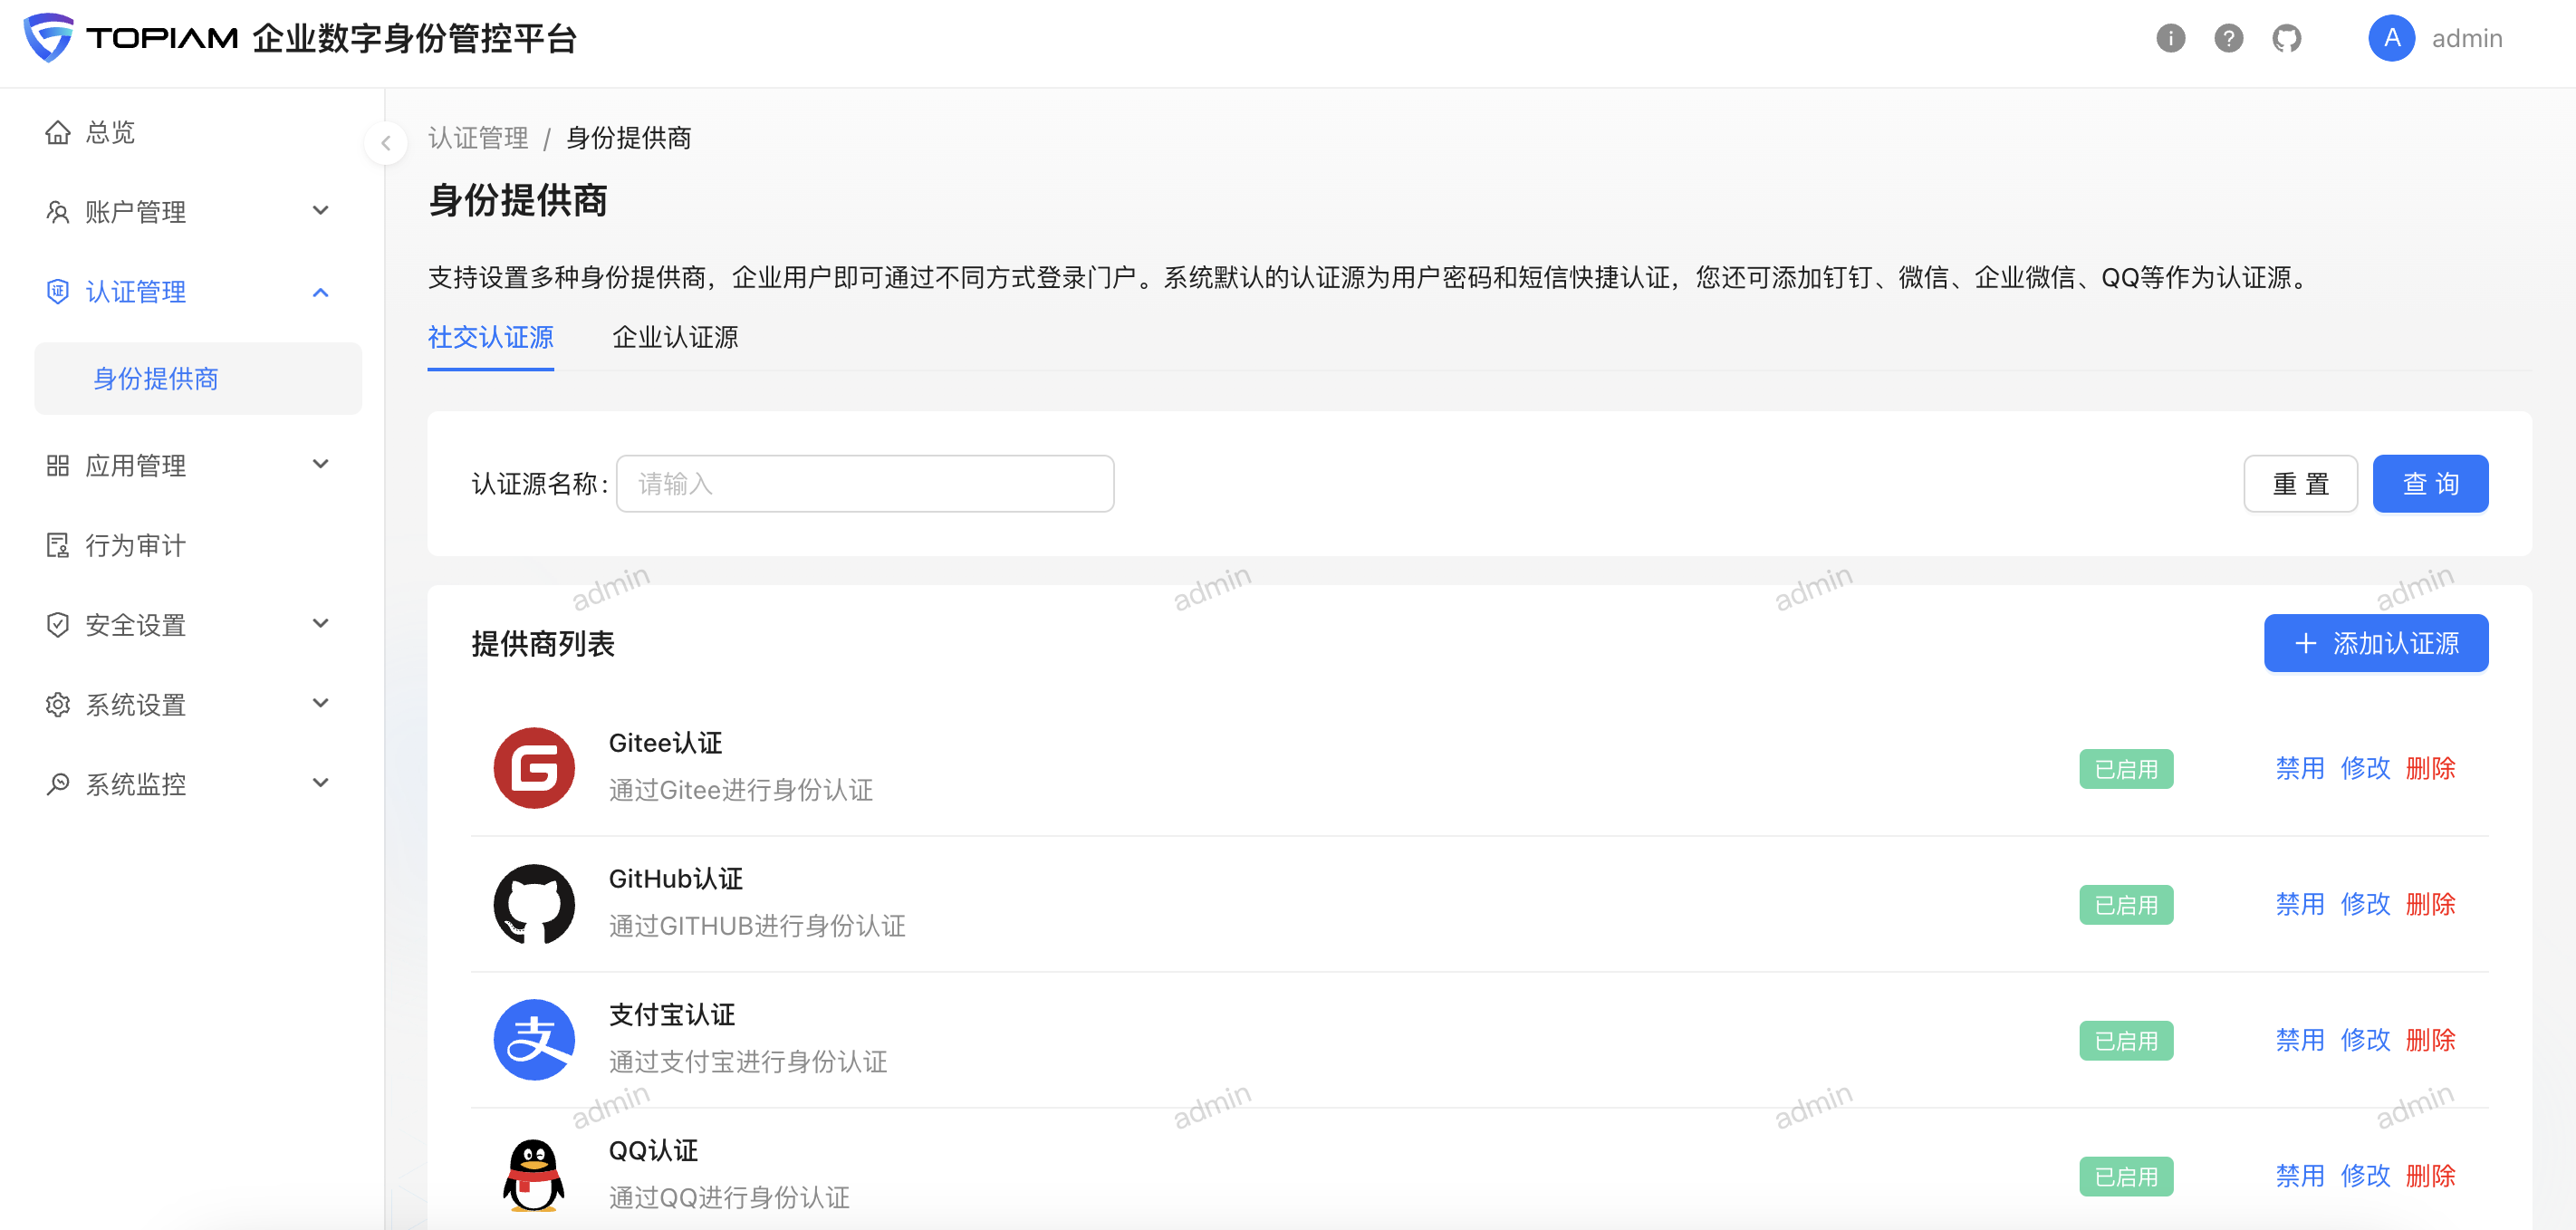The width and height of the screenshot is (2576, 1230).
Task: Delete the QQ认证 provider
Action: click(2430, 1176)
